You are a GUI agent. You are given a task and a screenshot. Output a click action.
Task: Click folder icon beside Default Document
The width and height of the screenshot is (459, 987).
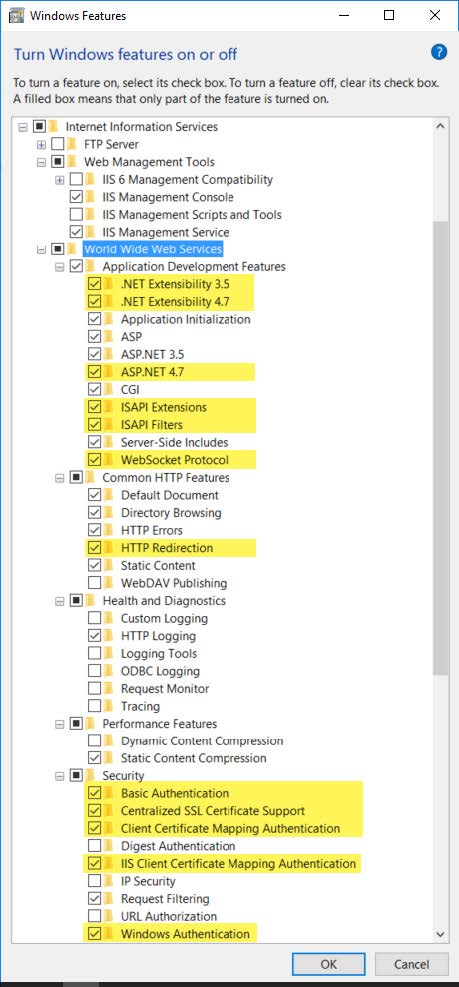coord(110,495)
